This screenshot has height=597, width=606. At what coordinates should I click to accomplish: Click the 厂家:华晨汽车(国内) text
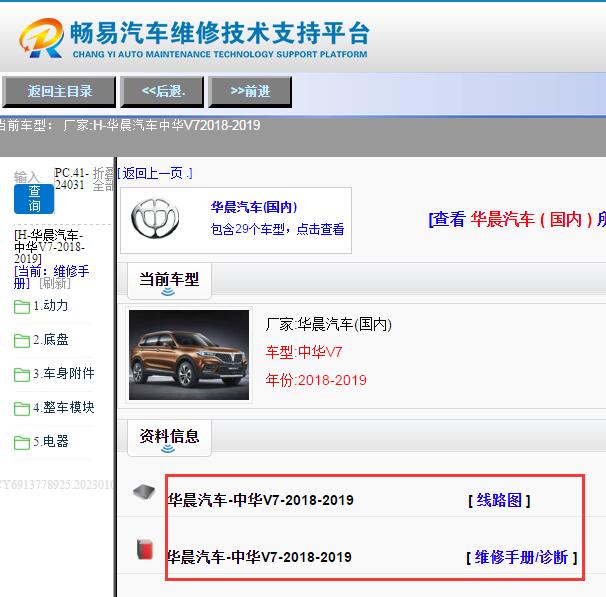(x=329, y=324)
